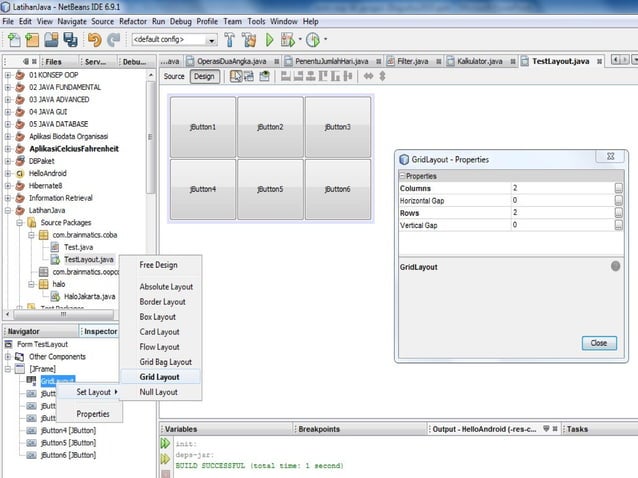Select HaloJakarta.java in the project tree
This screenshot has height=478, width=638.
(89, 296)
